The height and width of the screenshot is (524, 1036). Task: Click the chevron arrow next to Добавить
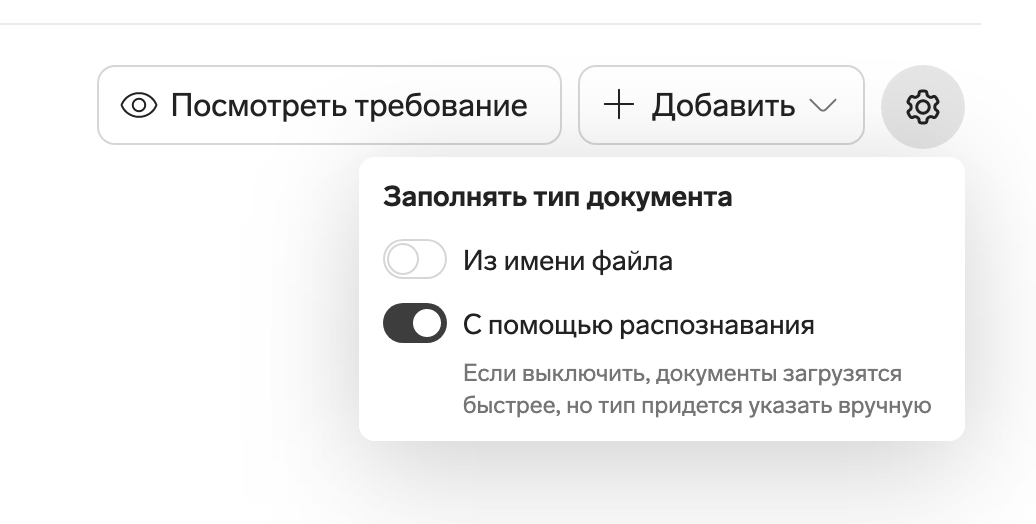tap(822, 106)
